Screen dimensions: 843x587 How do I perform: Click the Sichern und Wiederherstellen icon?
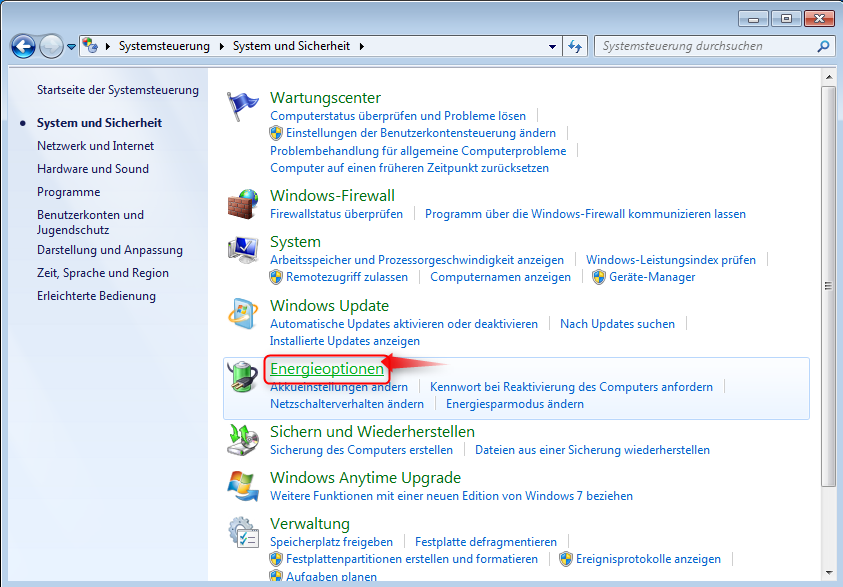pos(243,441)
